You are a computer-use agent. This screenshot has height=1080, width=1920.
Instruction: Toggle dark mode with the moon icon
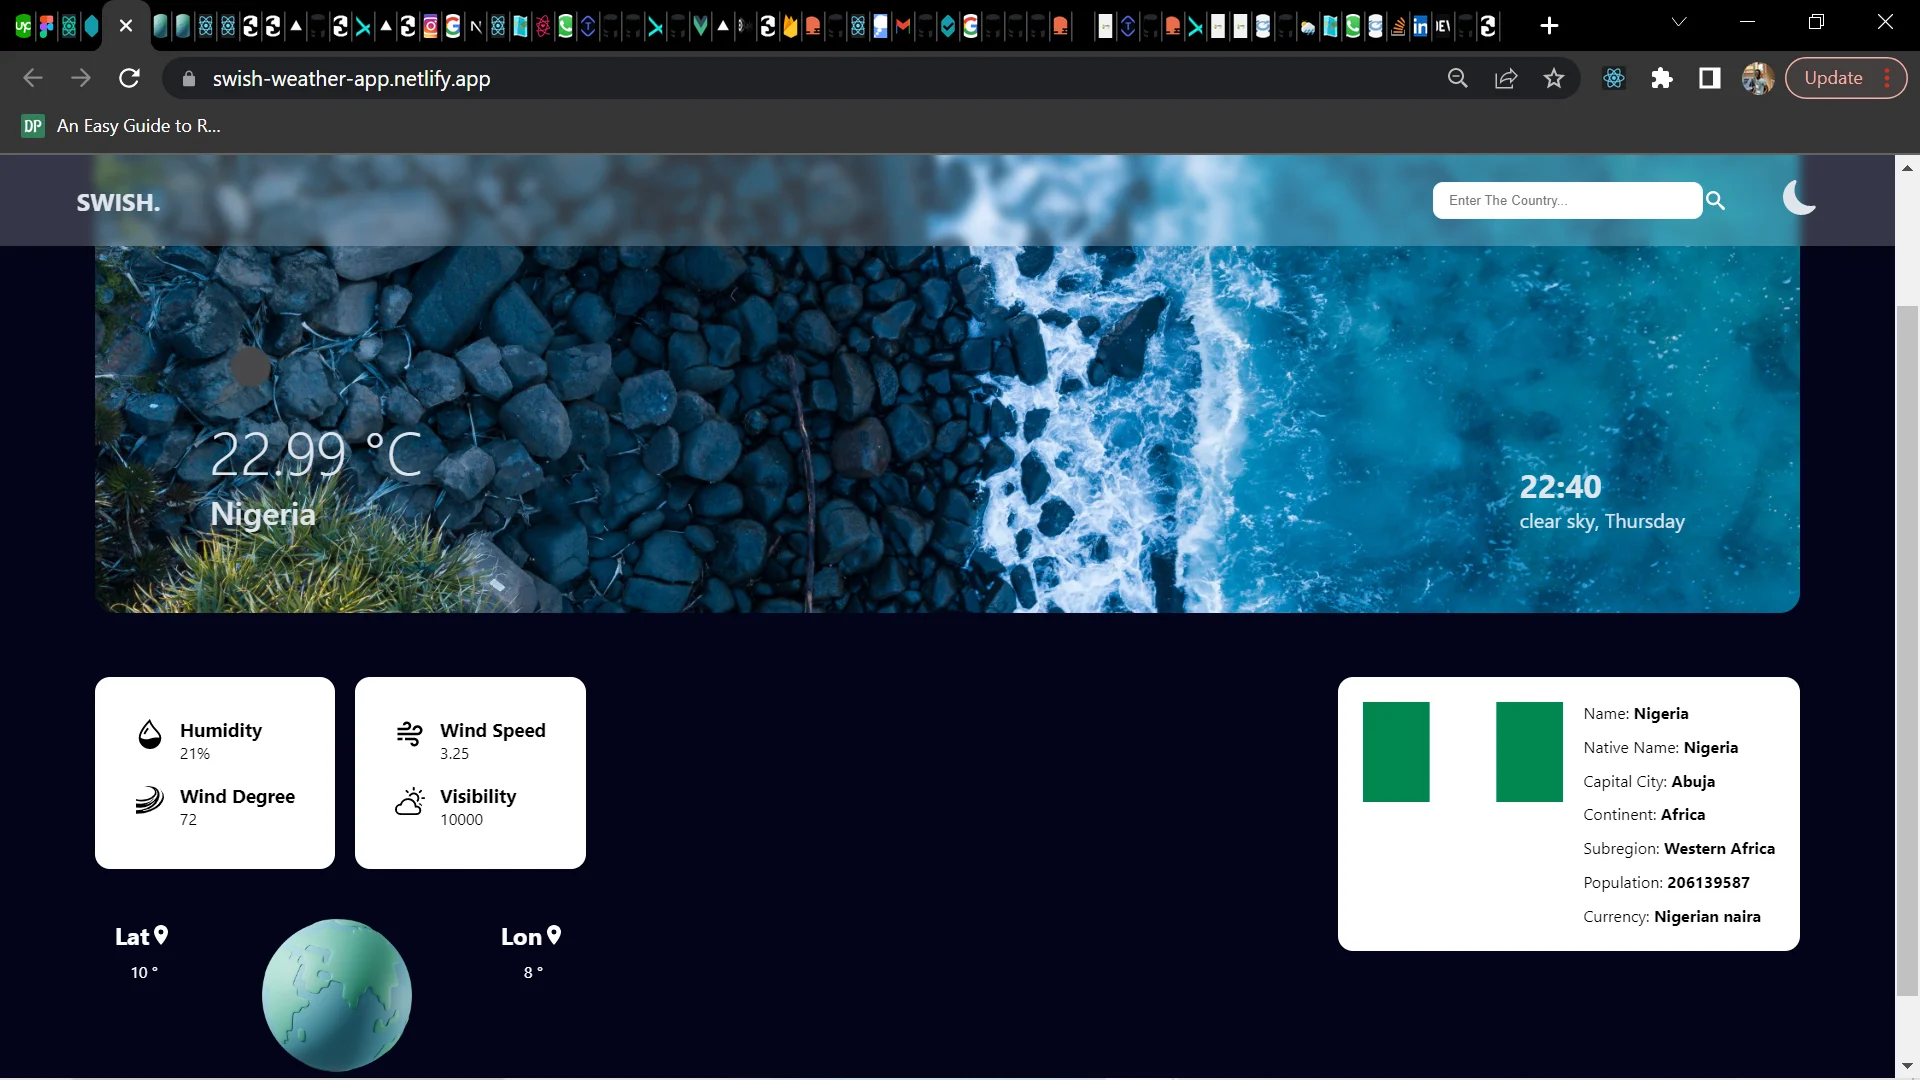(x=1799, y=198)
